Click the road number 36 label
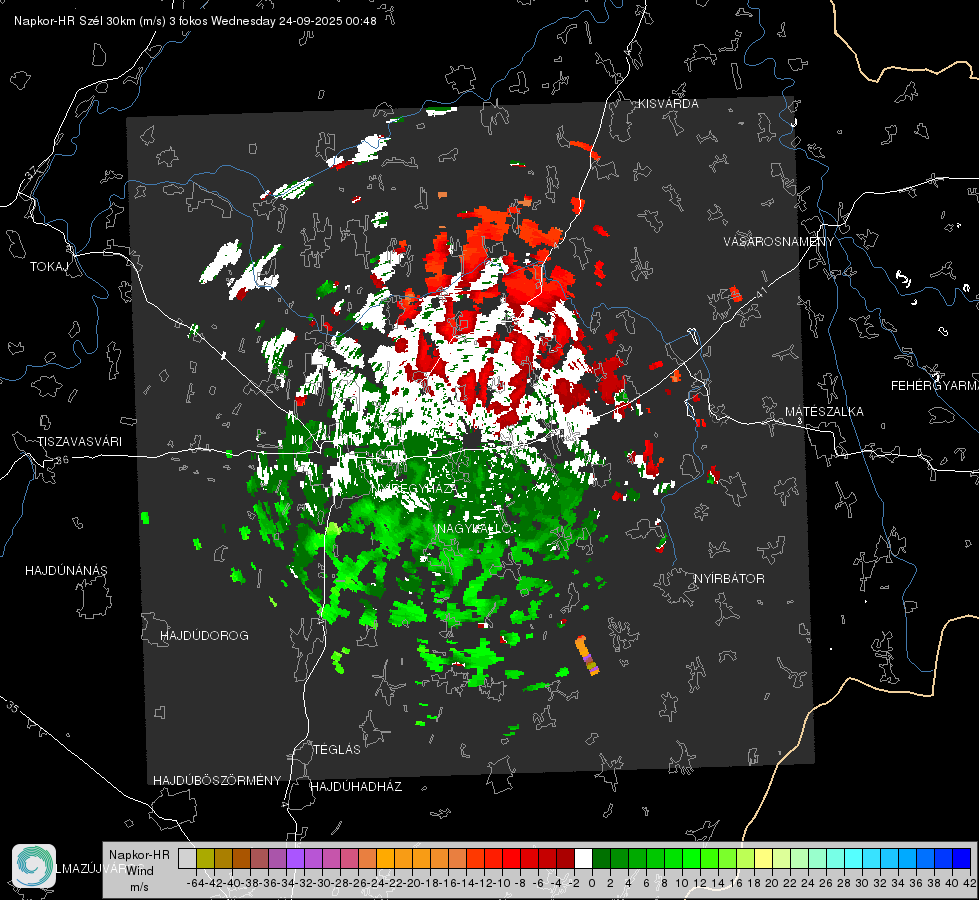The image size is (979, 900). [62, 460]
